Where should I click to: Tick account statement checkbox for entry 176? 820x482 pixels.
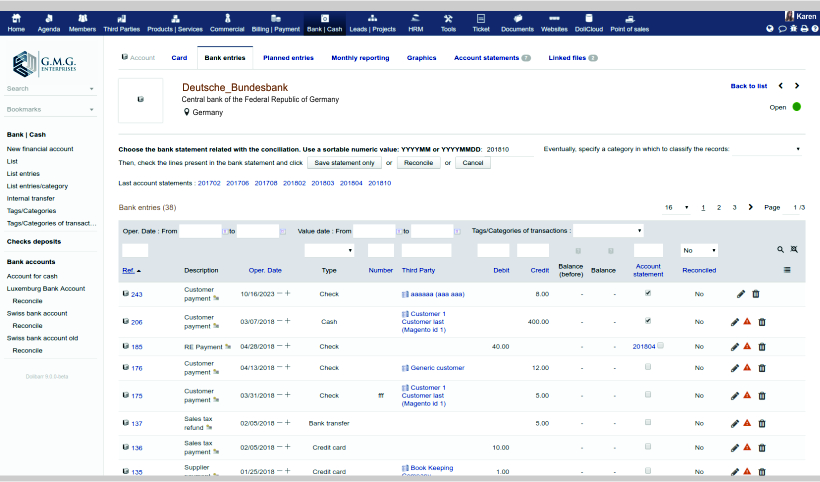[648, 367]
